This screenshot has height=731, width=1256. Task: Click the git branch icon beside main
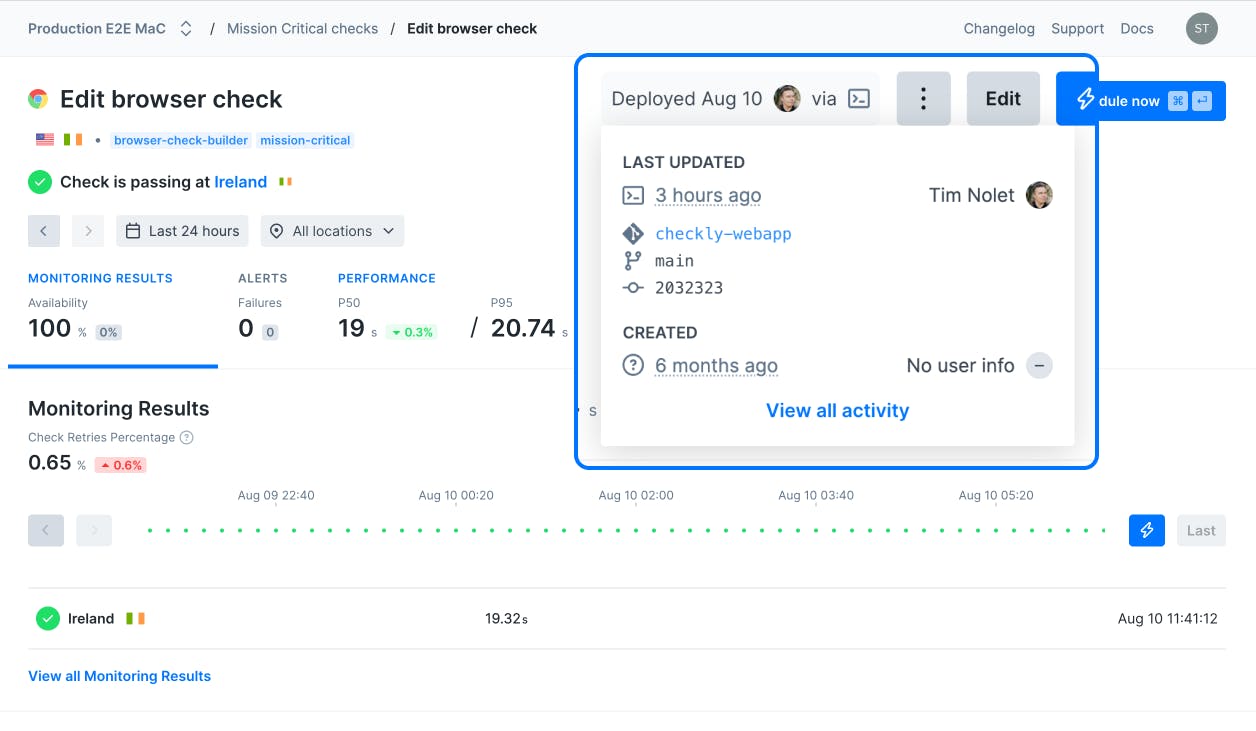(x=631, y=260)
